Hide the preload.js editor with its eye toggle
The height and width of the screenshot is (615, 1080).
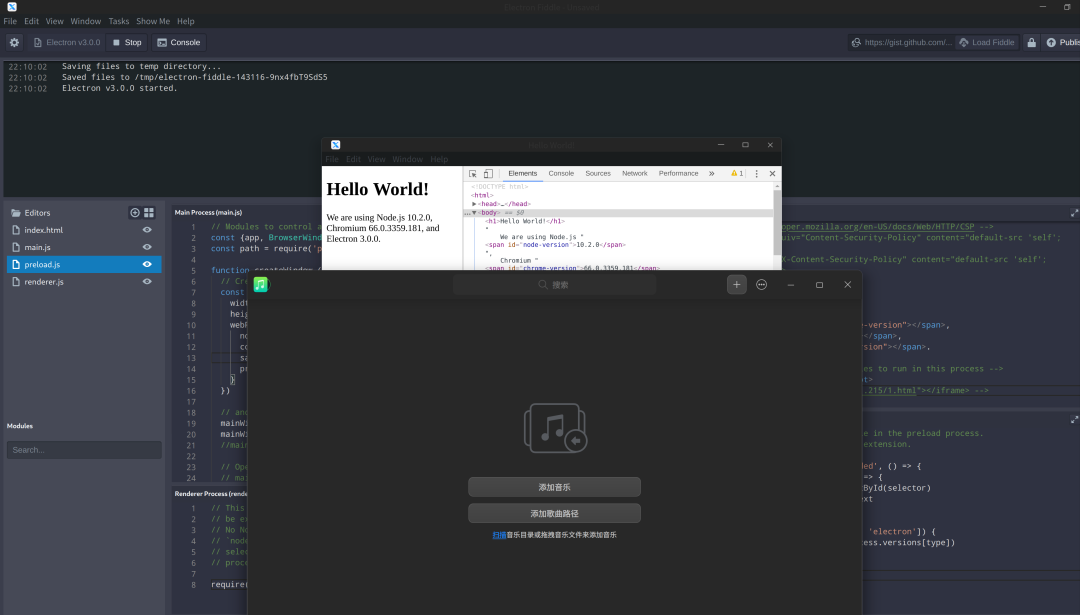(x=147, y=264)
